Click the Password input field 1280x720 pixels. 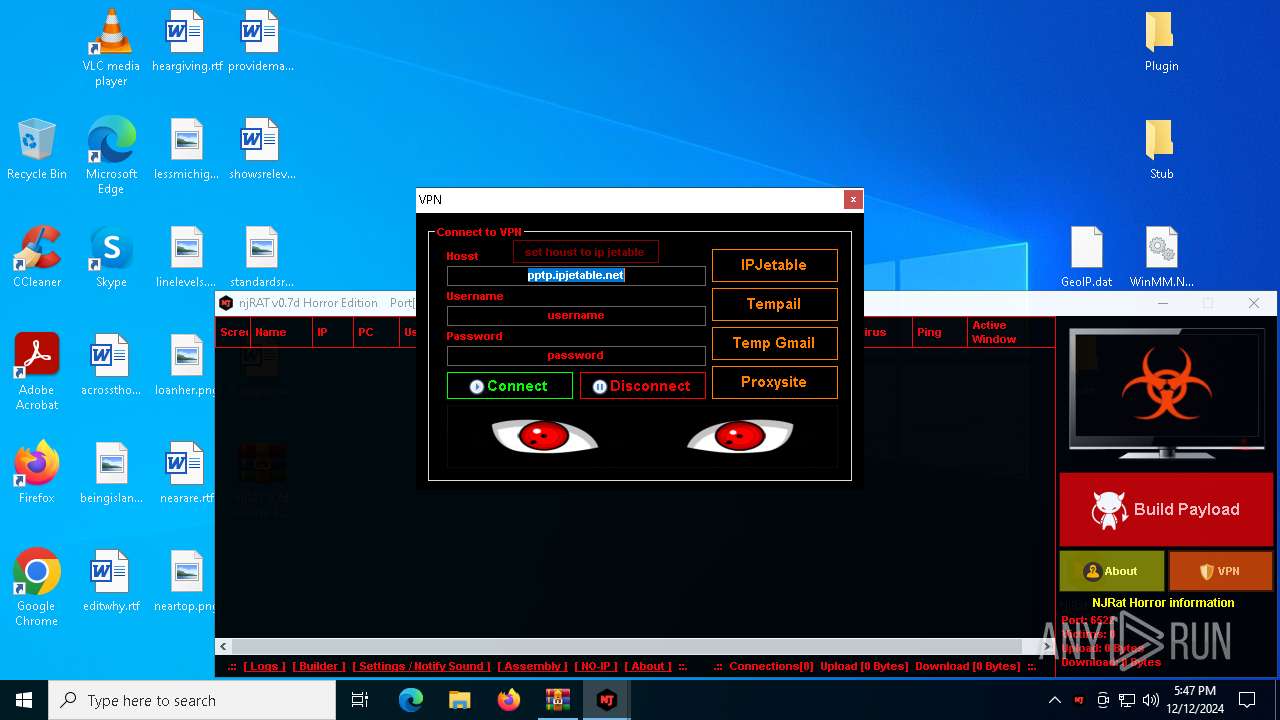point(576,355)
